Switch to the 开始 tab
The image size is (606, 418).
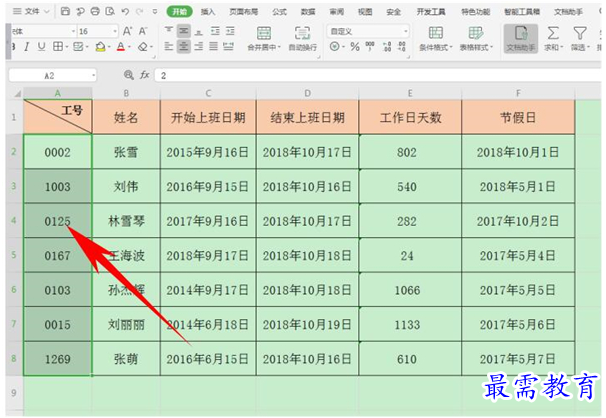click(180, 12)
